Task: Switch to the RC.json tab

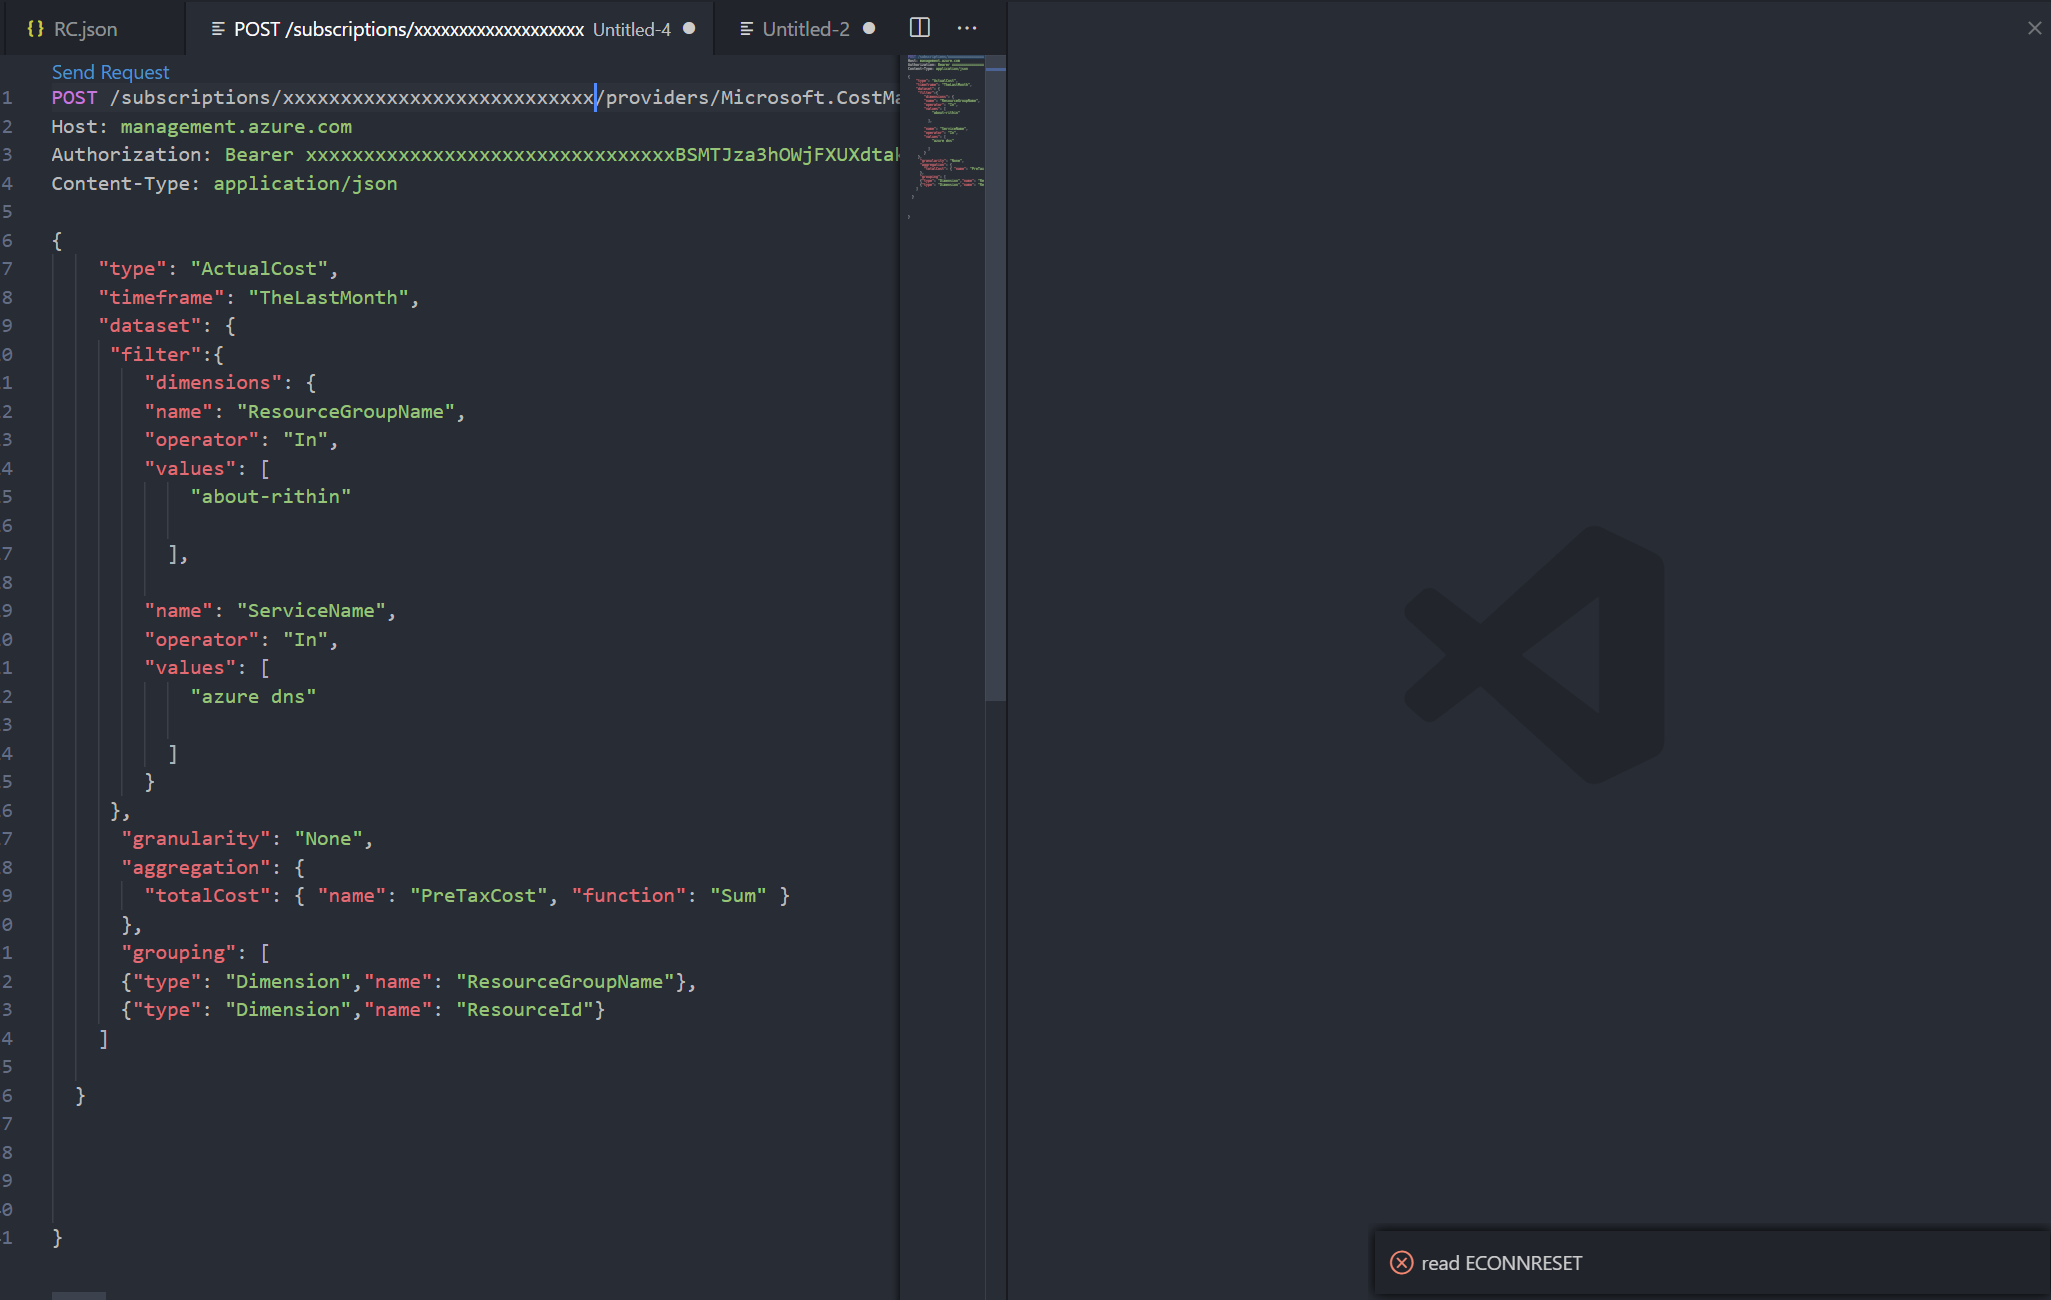Action: point(85,29)
